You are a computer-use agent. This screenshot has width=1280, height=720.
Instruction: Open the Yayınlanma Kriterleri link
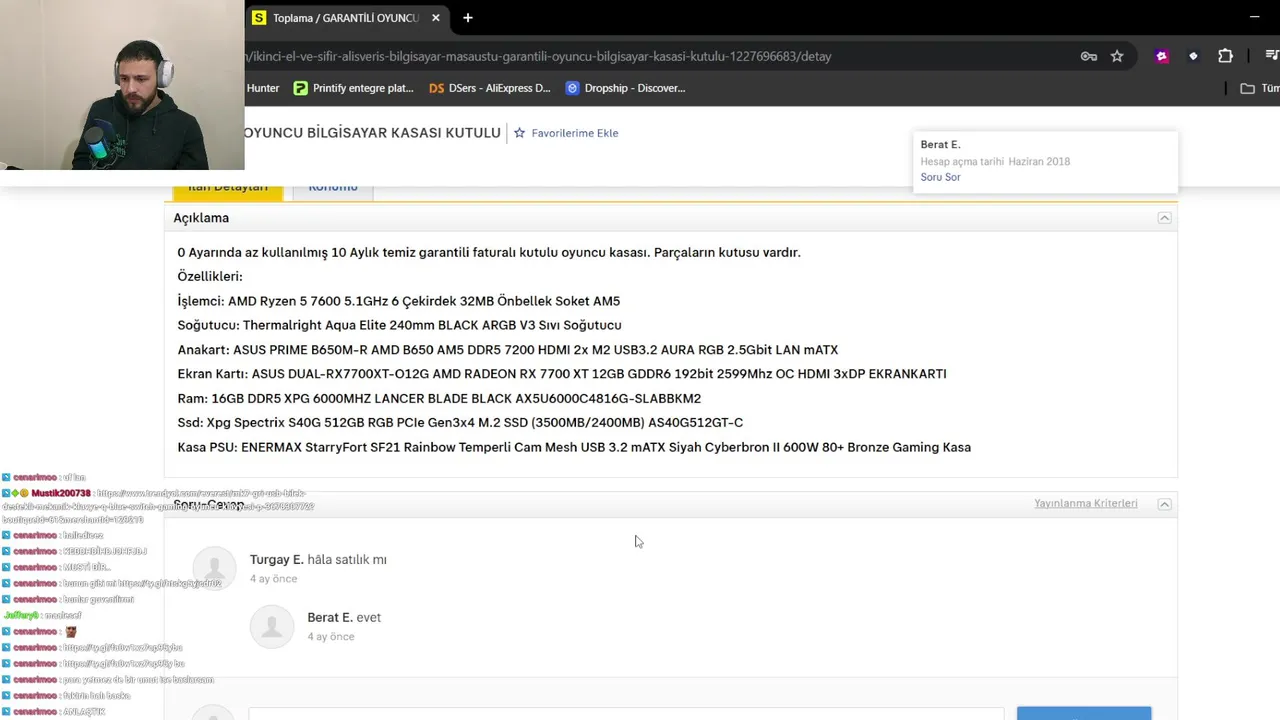[x=1086, y=504]
